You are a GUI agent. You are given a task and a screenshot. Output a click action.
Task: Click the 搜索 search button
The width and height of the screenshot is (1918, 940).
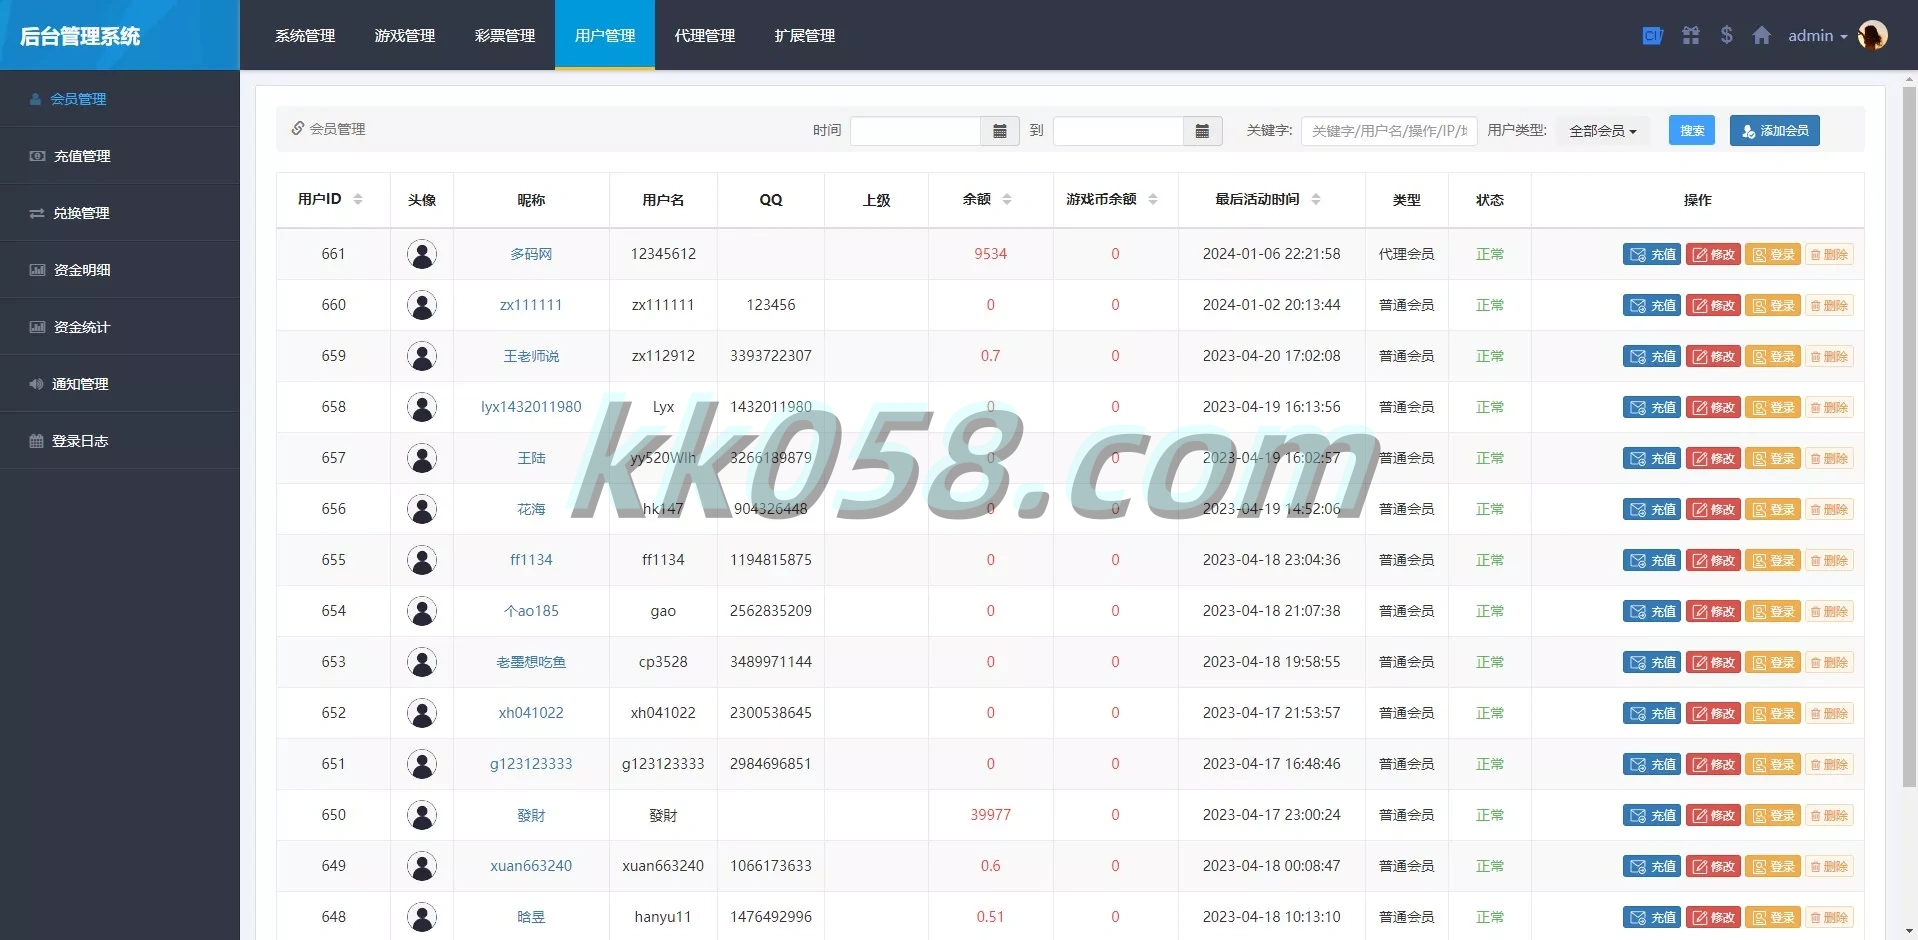(1692, 131)
